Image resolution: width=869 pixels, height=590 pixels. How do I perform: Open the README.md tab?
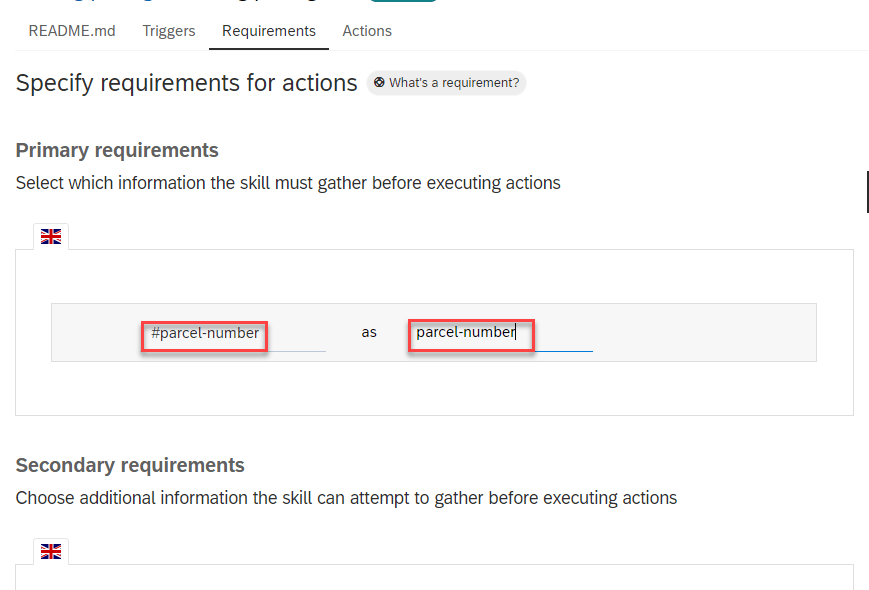point(72,31)
